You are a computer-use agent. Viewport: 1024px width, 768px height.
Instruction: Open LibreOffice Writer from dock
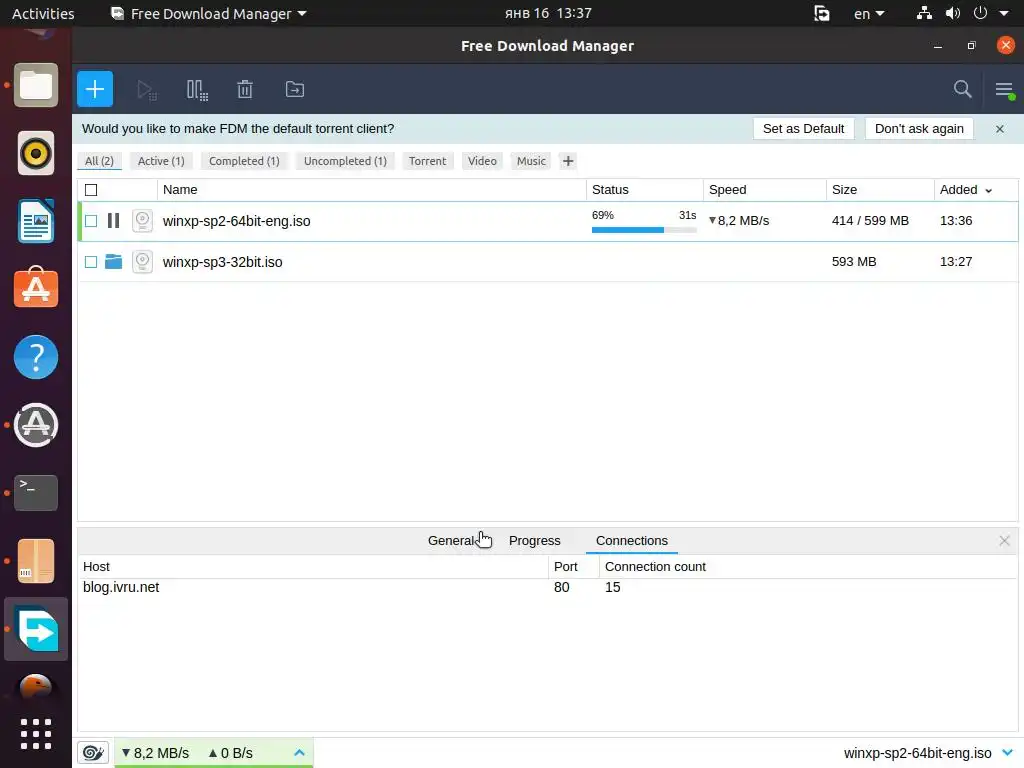tap(36, 221)
